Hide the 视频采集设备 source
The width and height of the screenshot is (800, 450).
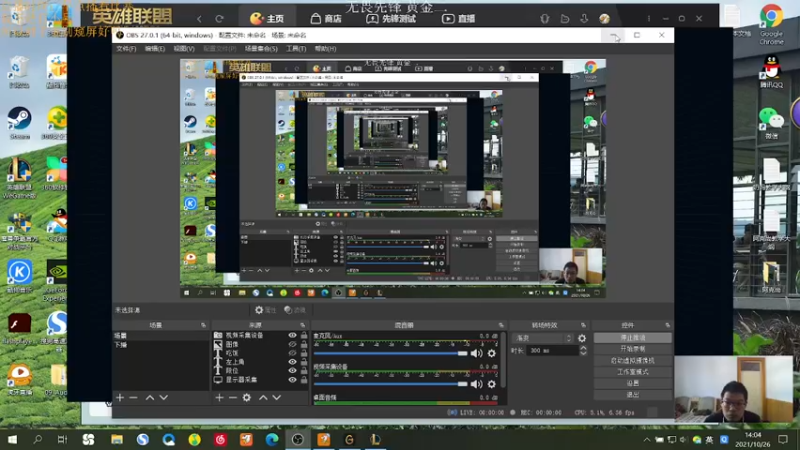292,335
